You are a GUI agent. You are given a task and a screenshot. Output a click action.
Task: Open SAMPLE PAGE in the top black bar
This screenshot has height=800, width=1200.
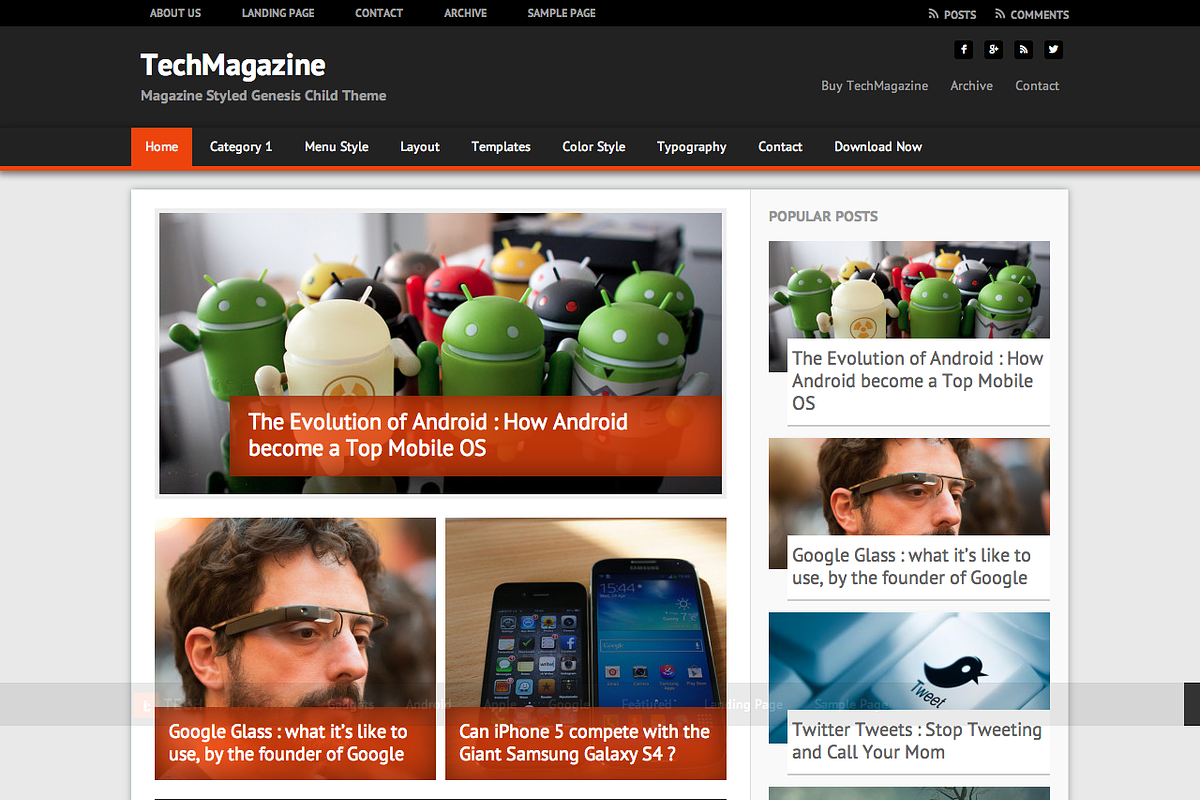pos(562,13)
